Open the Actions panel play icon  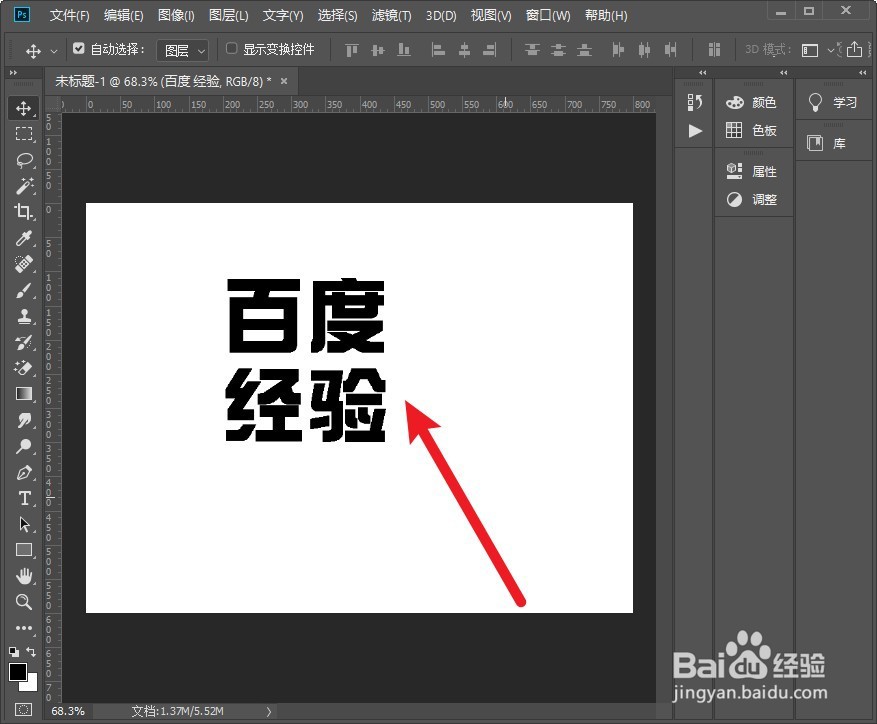(x=695, y=131)
